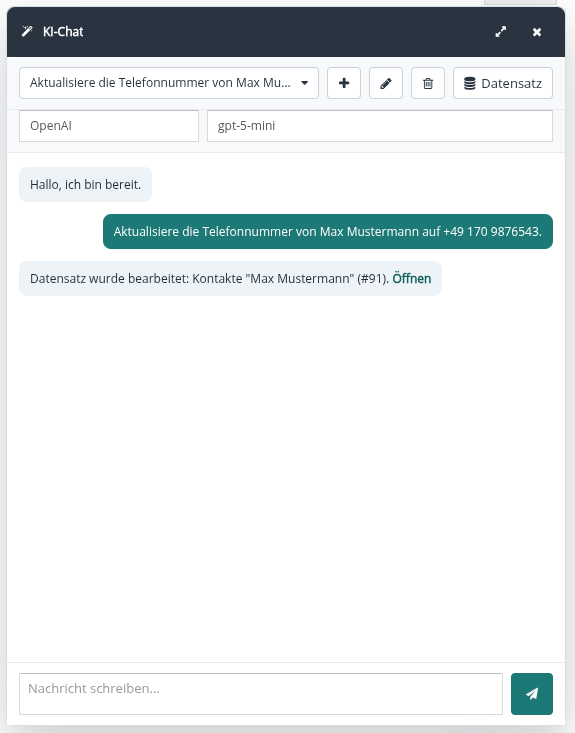Click the 'Hallo, ich bin bereit.' message

86,185
